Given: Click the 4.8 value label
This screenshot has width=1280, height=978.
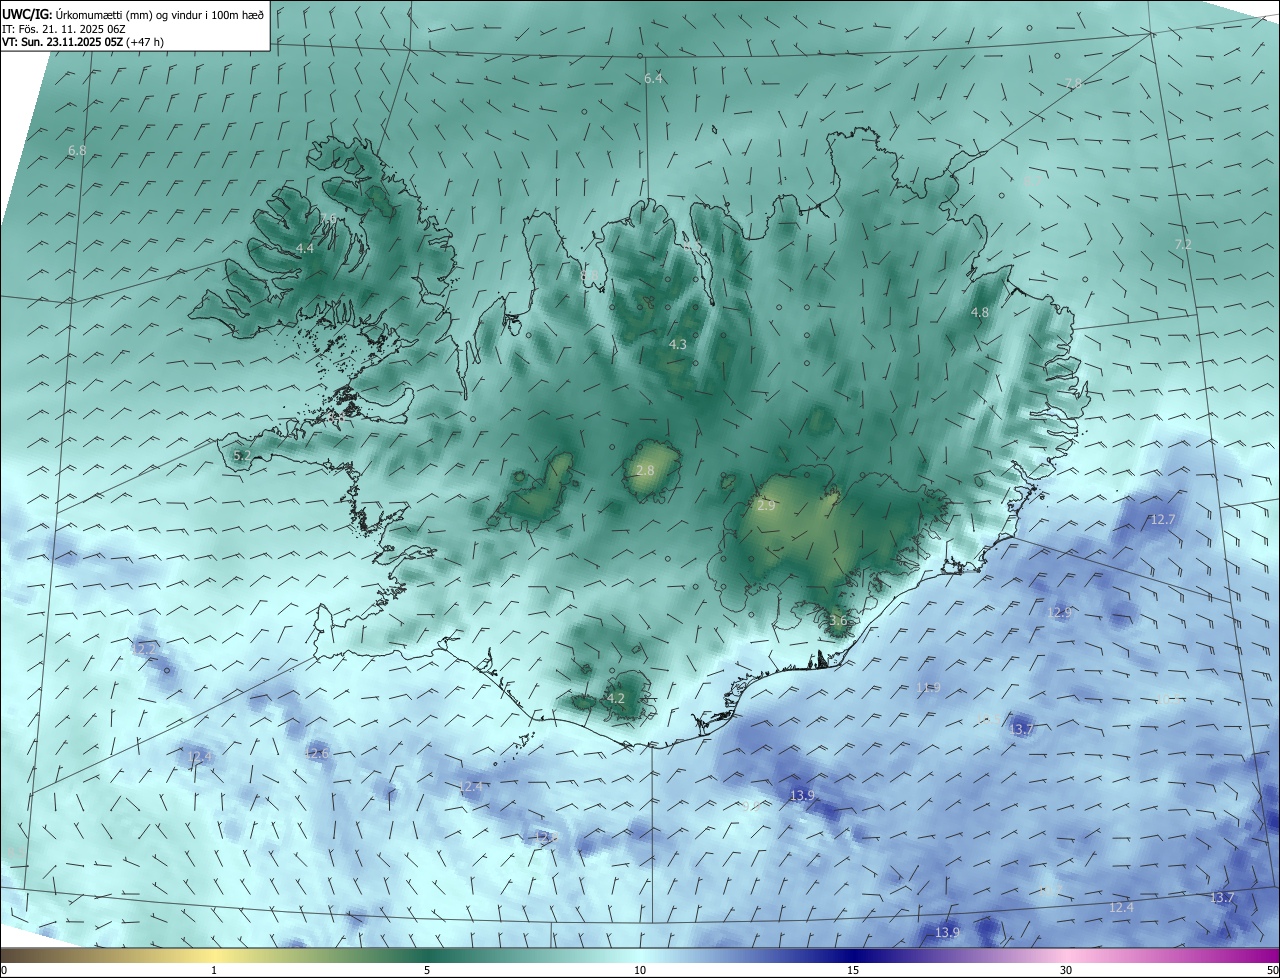Looking at the screenshot, I should 980,313.
